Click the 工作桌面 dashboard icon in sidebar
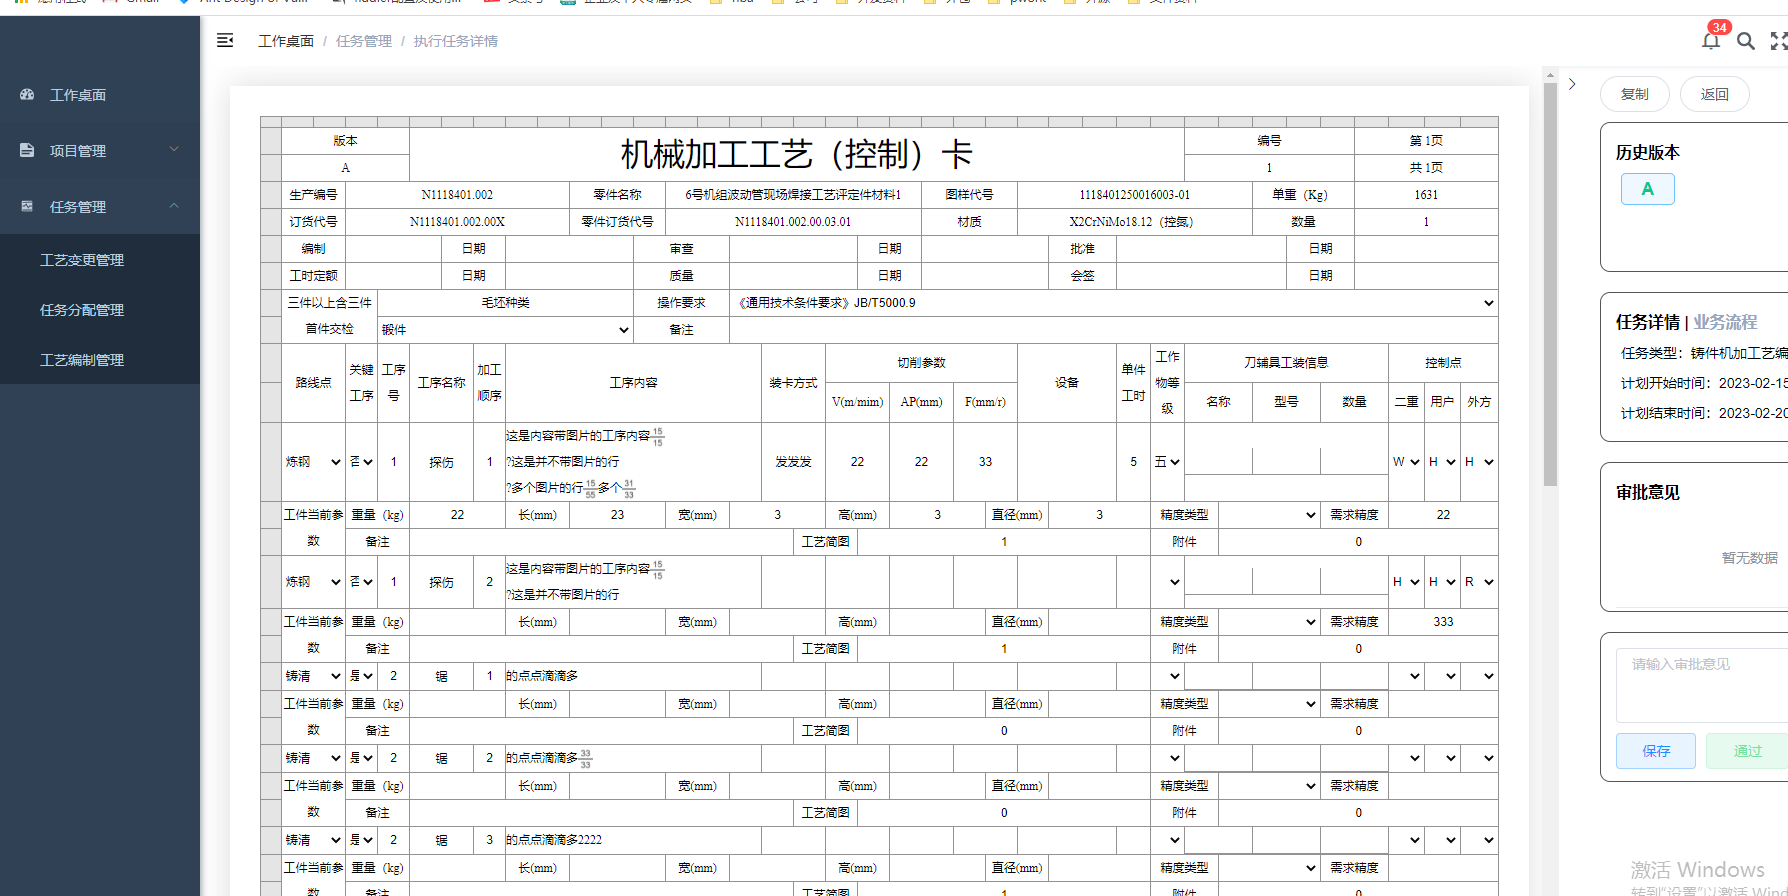Screen dimensions: 1788x896 click(x=27, y=94)
